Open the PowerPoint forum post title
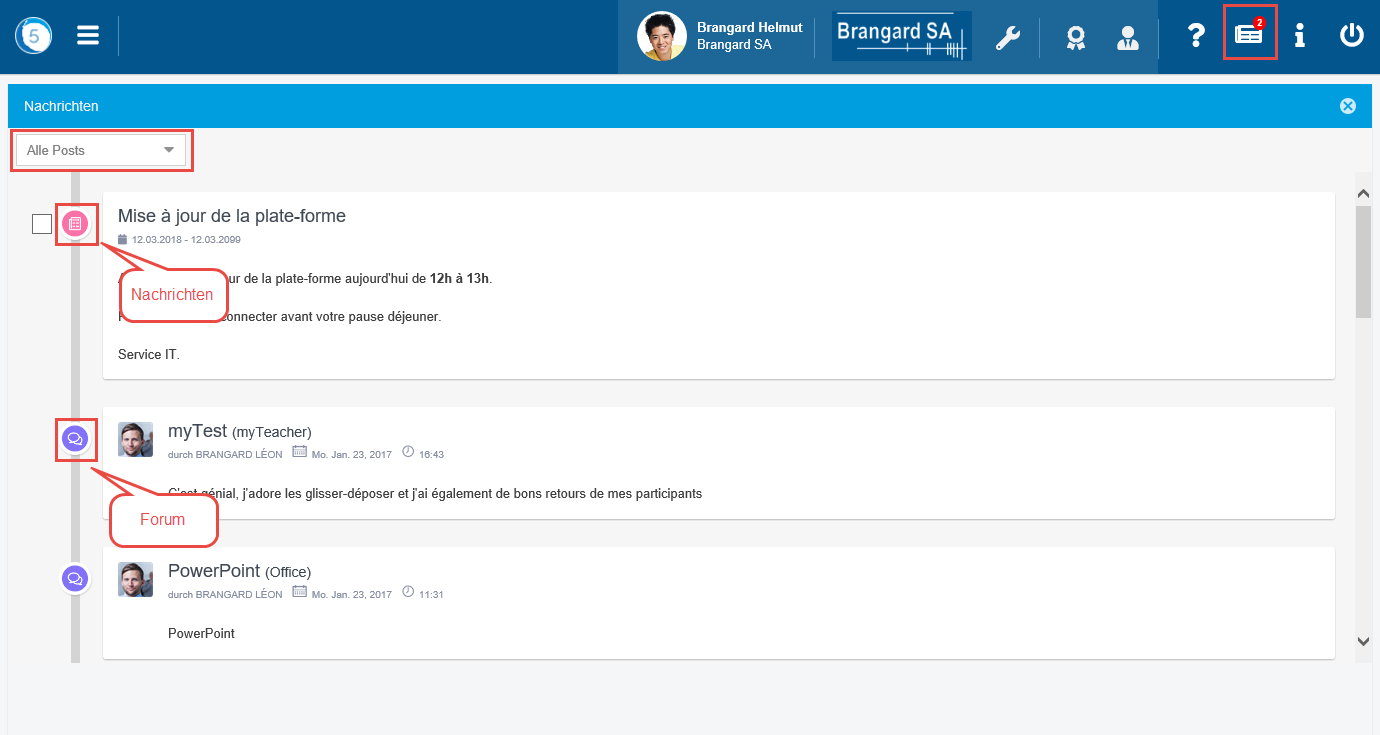The image size is (1380, 735). pyautogui.click(x=214, y=571)
